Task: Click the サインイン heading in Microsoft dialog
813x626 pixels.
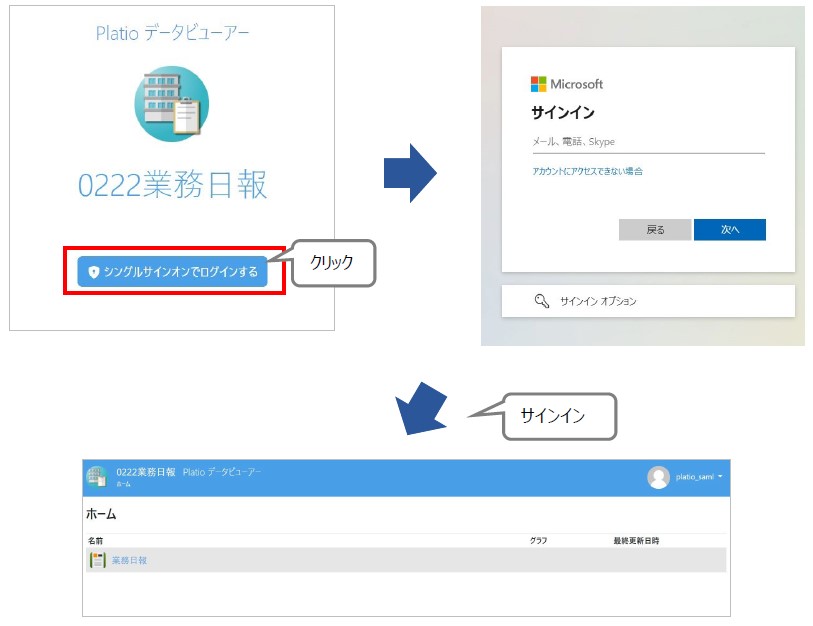Action: pyautogui.click(x=563, y=113)
